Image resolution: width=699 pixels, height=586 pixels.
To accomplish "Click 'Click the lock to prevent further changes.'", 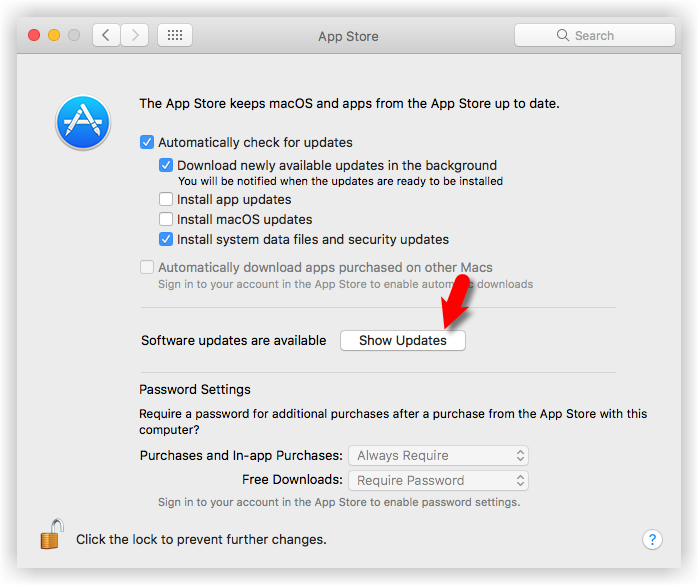I will click(201, 540).
